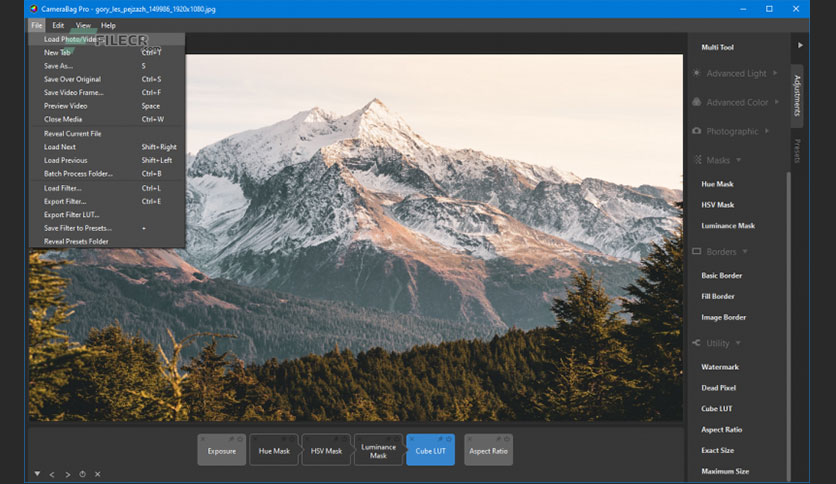Screen dimensions: 836x484
Task: Choose Export Filter... from the menu
Action: 107,201
